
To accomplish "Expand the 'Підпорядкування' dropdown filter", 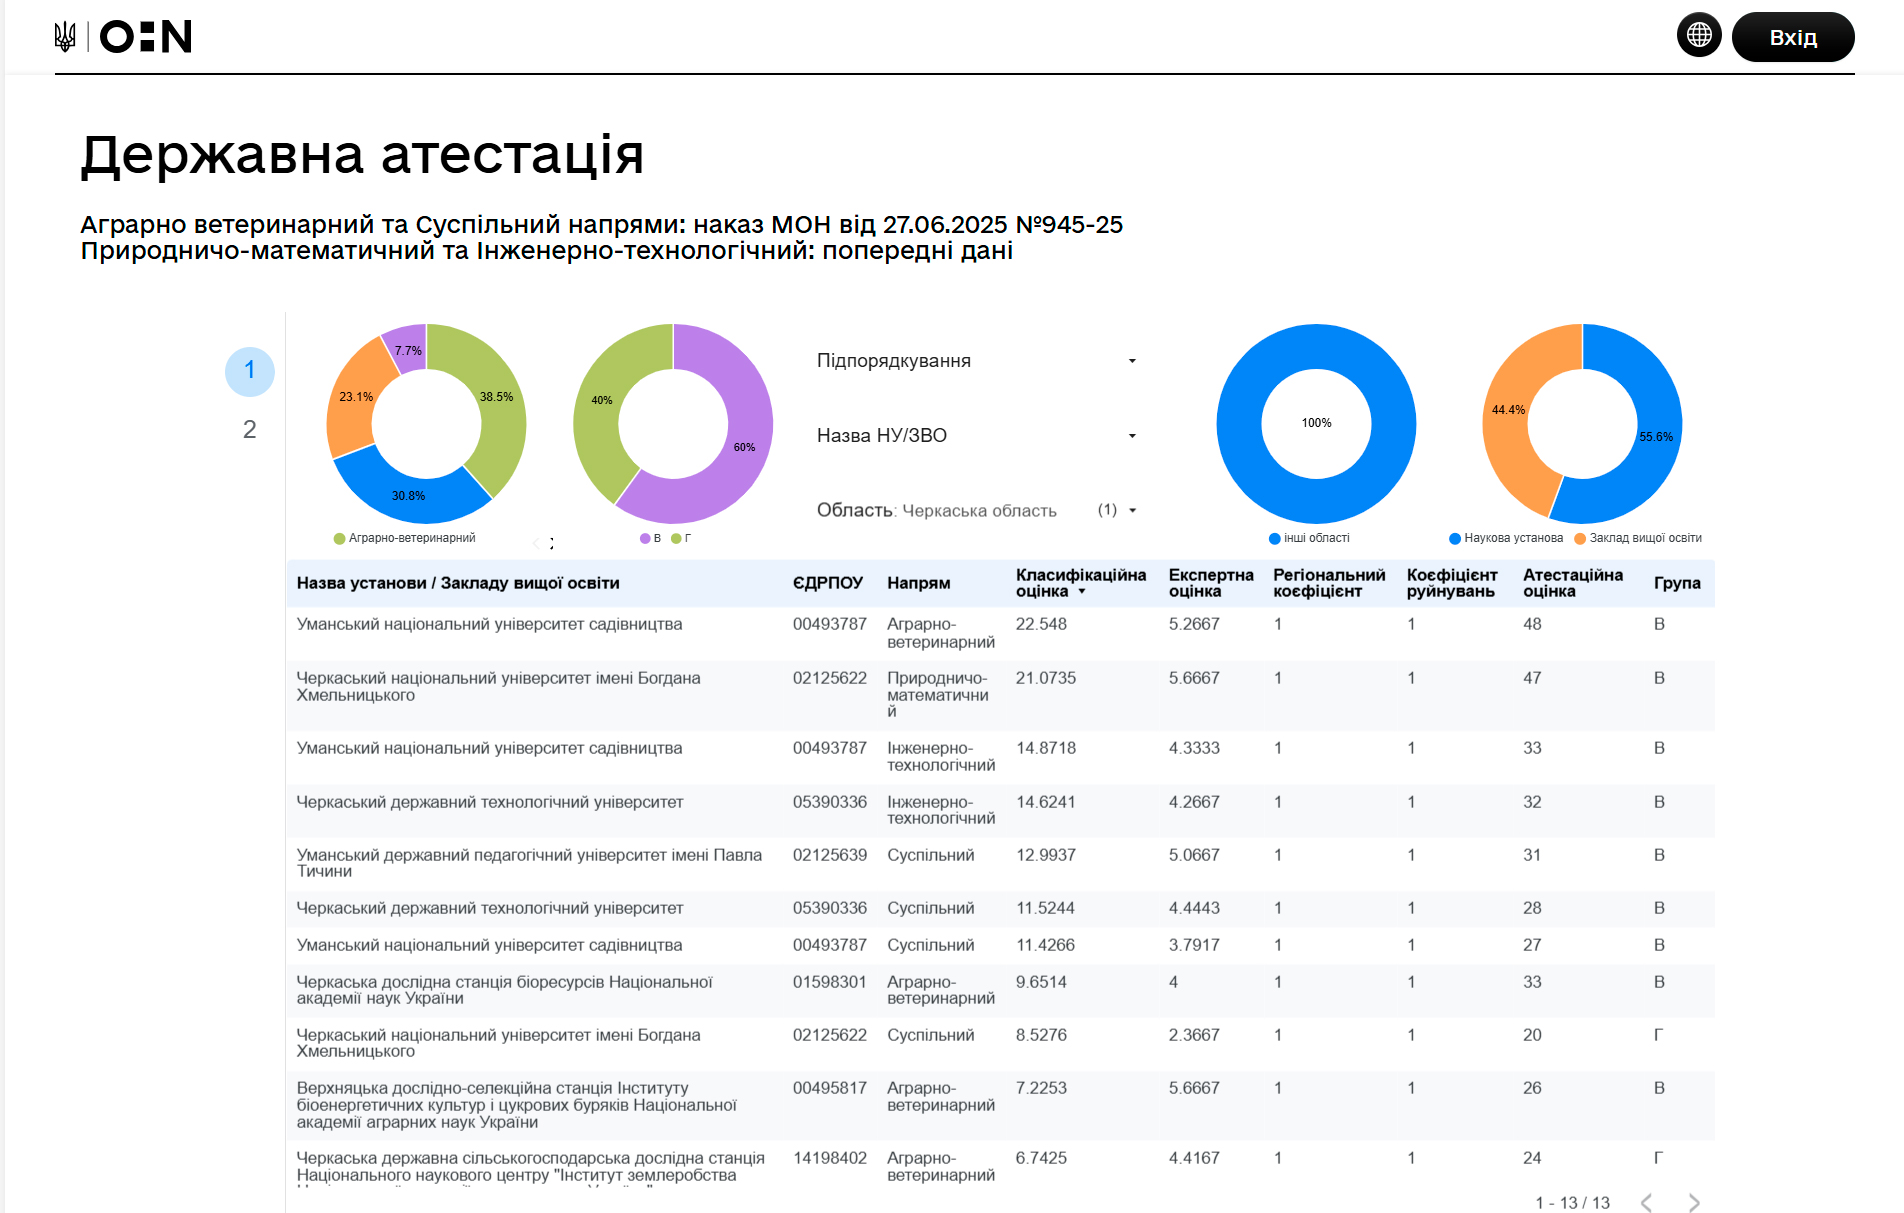I will click(1132, 361).
